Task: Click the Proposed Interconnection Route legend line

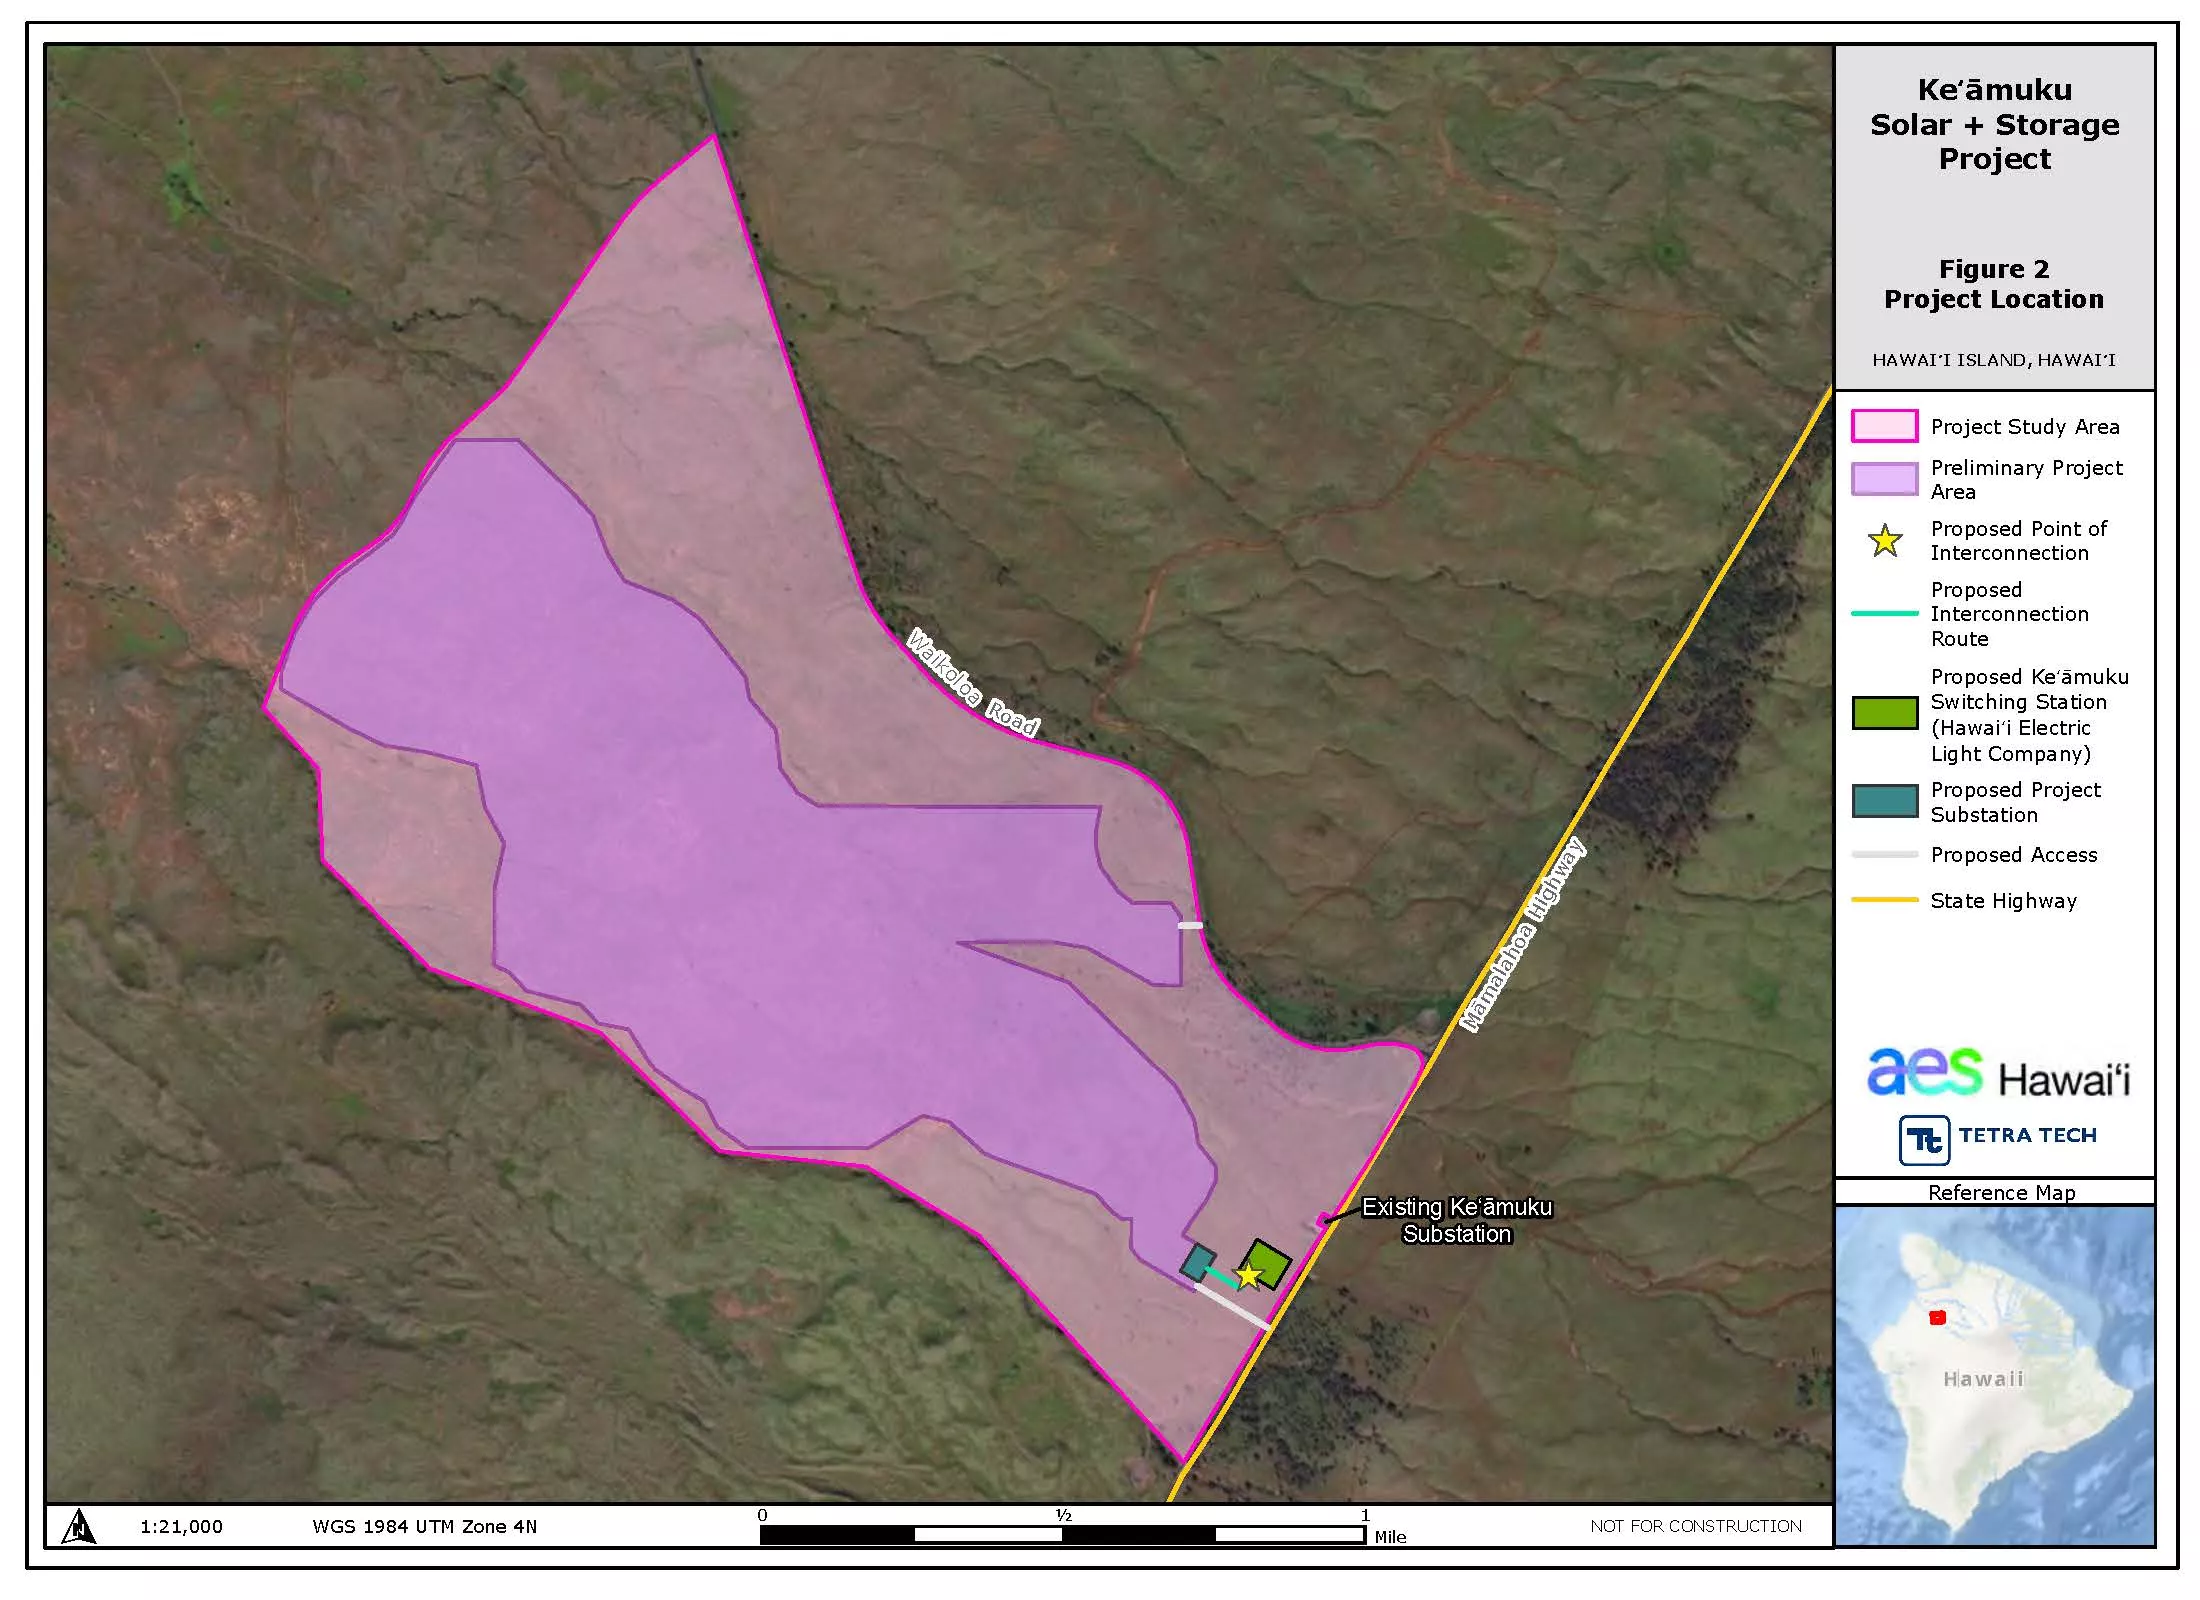Action: (x=1884, y=613)
